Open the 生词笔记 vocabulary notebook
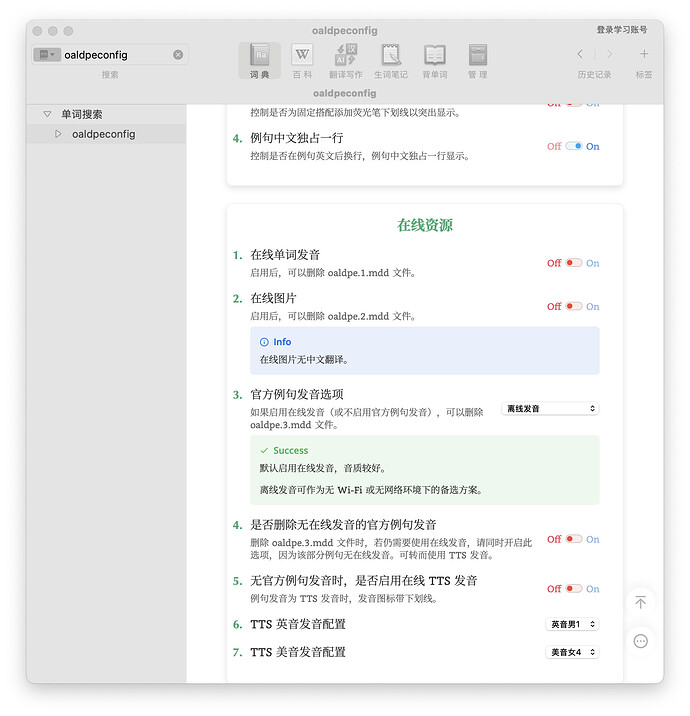Viewport: 690px width, 716px height. click(391, 61)
